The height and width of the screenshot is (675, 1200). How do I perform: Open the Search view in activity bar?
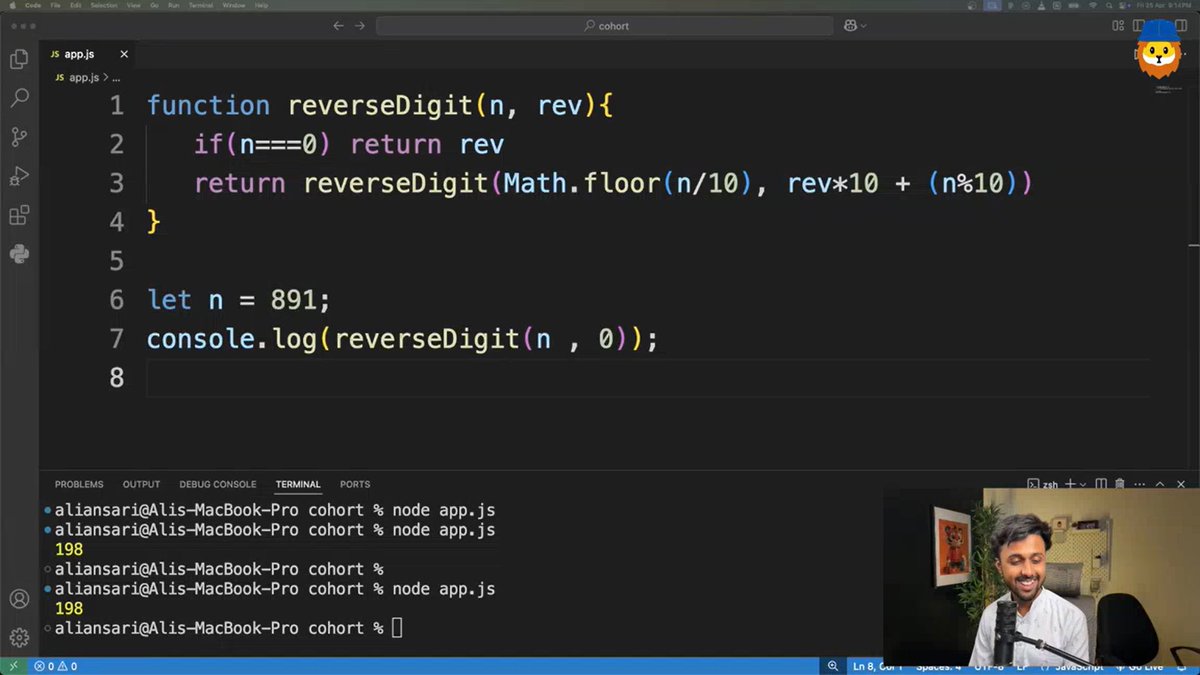(x=19, y=98)
